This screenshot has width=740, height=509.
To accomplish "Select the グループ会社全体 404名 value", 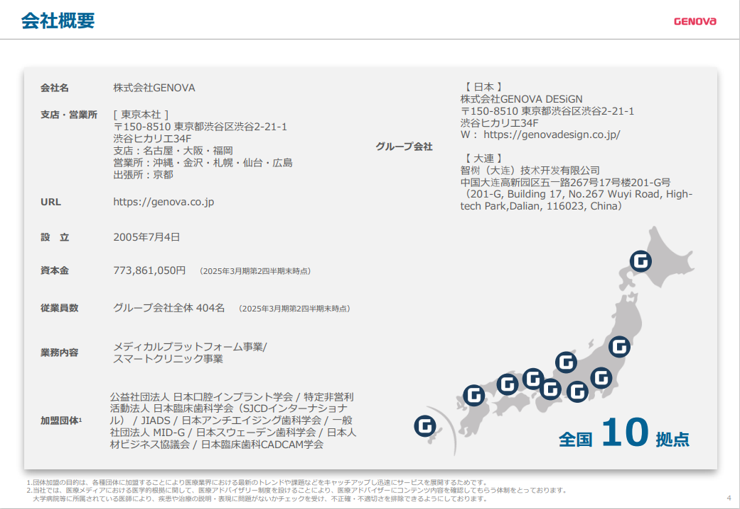I will pos(169,308).
